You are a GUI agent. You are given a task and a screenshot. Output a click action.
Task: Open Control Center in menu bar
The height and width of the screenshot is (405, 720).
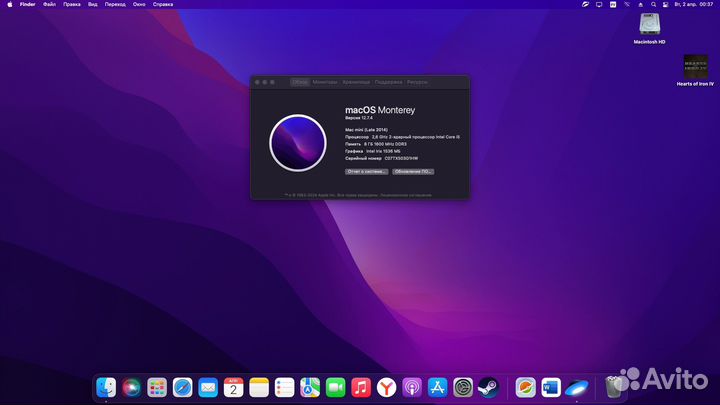point(665,4)
